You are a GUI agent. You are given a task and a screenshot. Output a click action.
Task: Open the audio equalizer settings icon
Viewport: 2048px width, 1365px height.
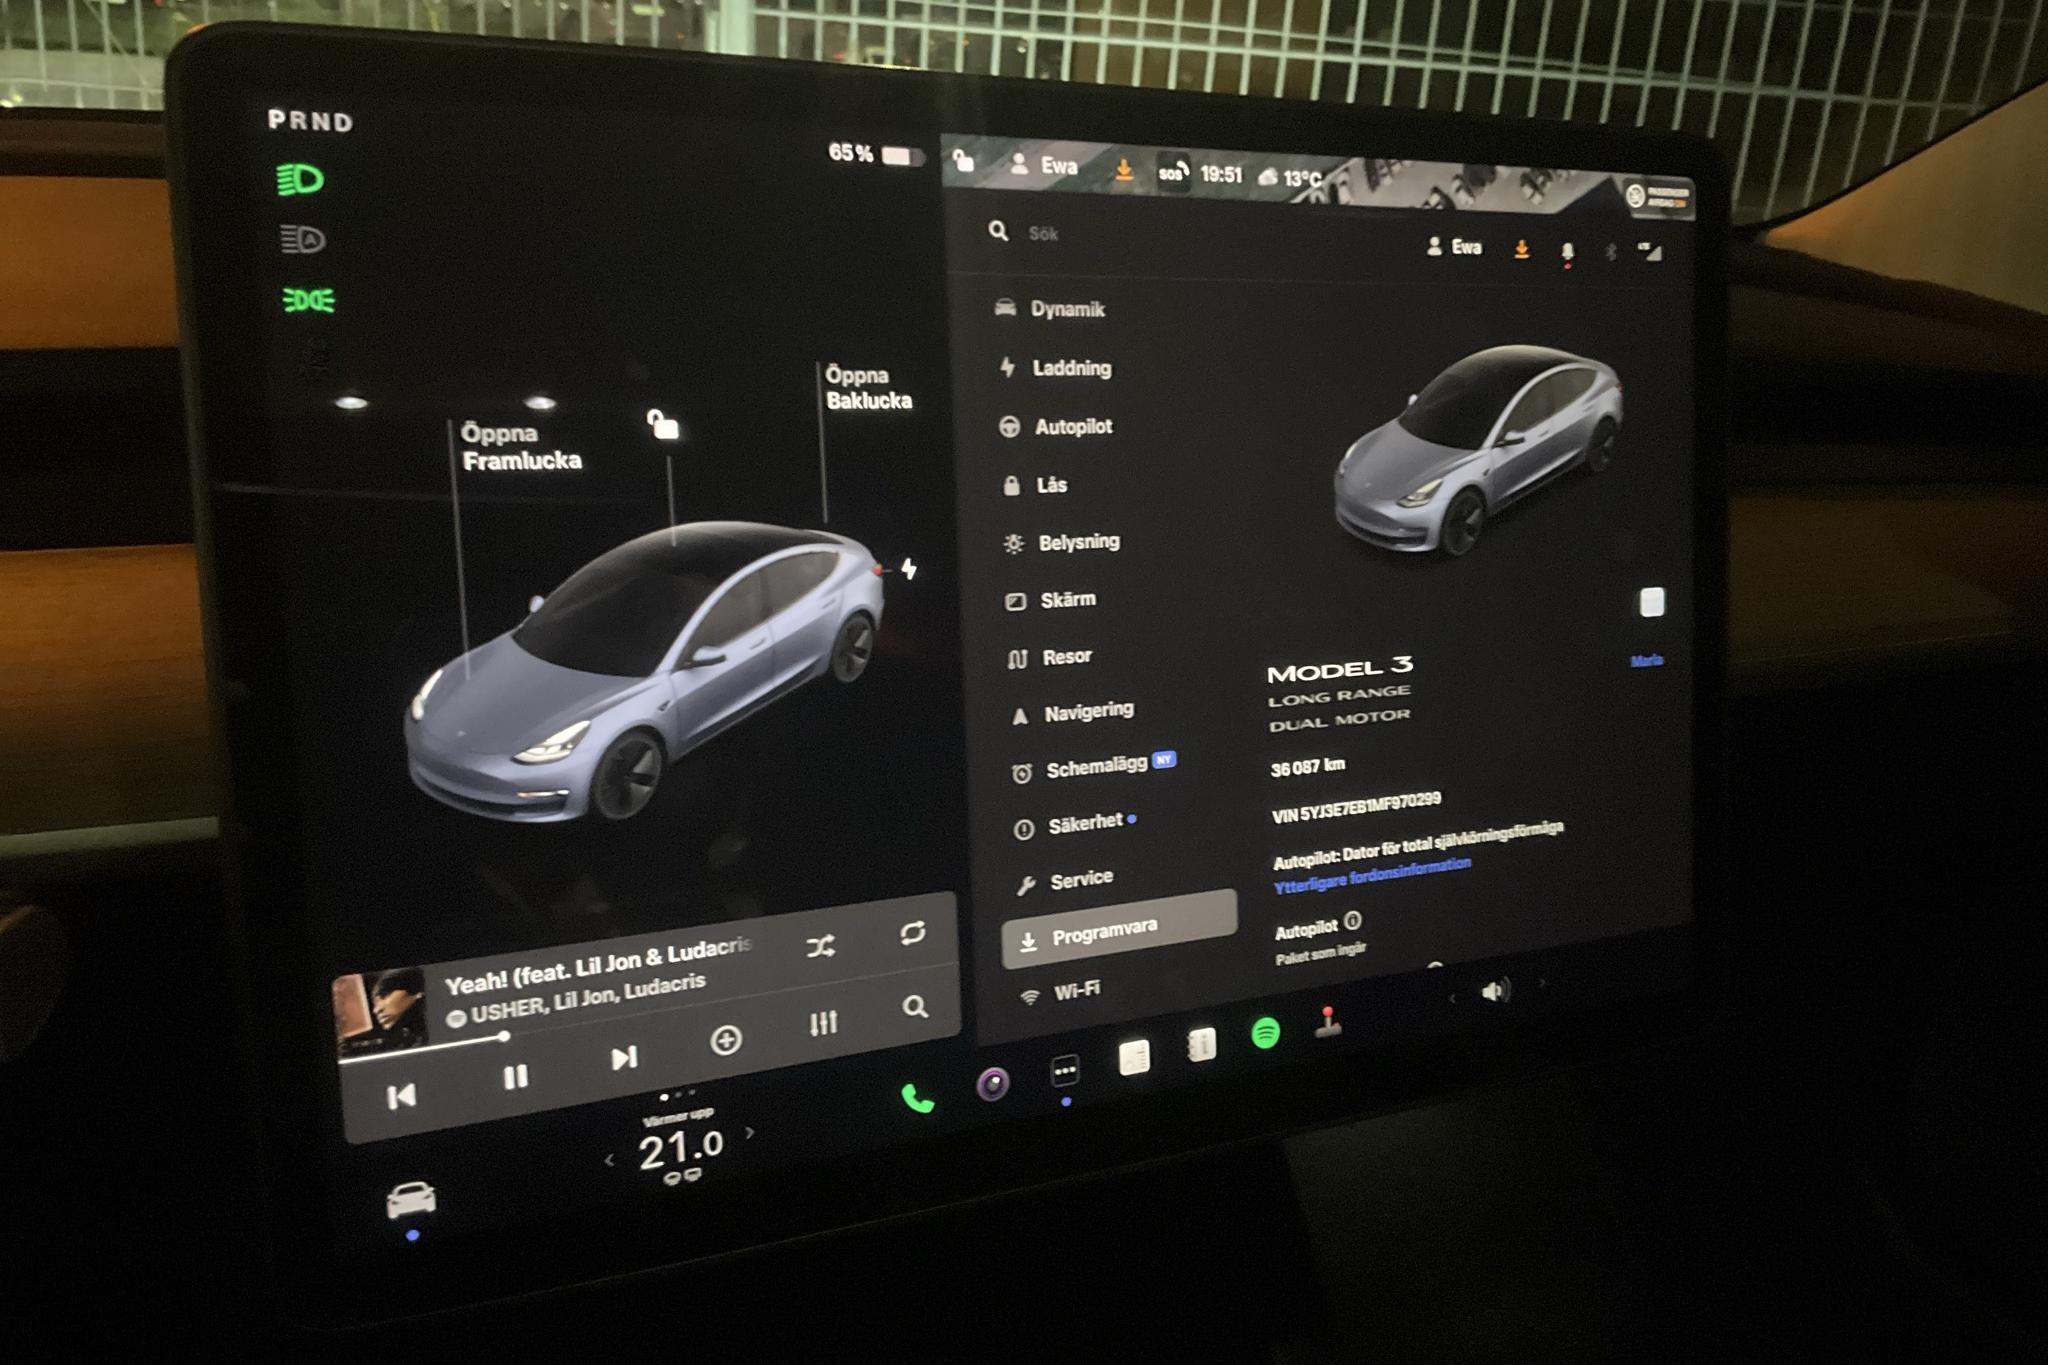pos(823,1023)
